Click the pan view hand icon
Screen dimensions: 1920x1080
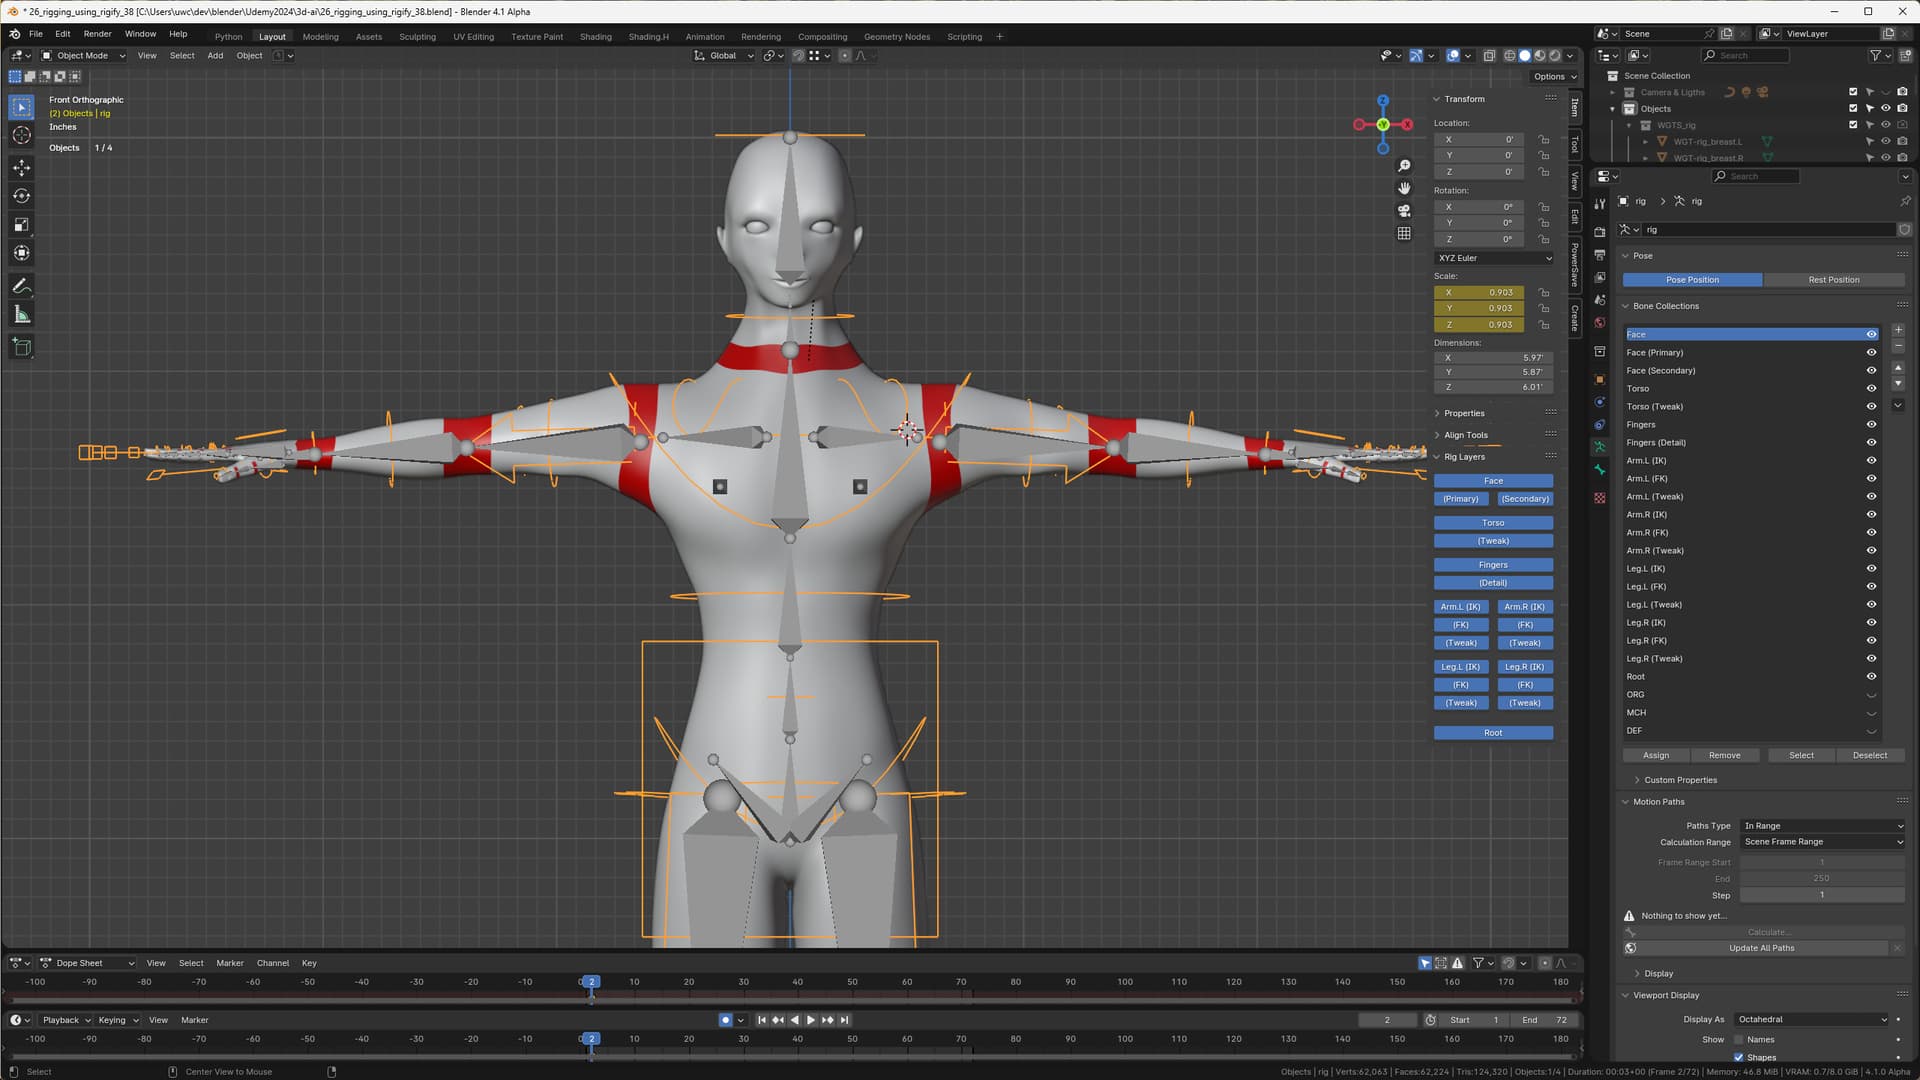[1404, 188]
